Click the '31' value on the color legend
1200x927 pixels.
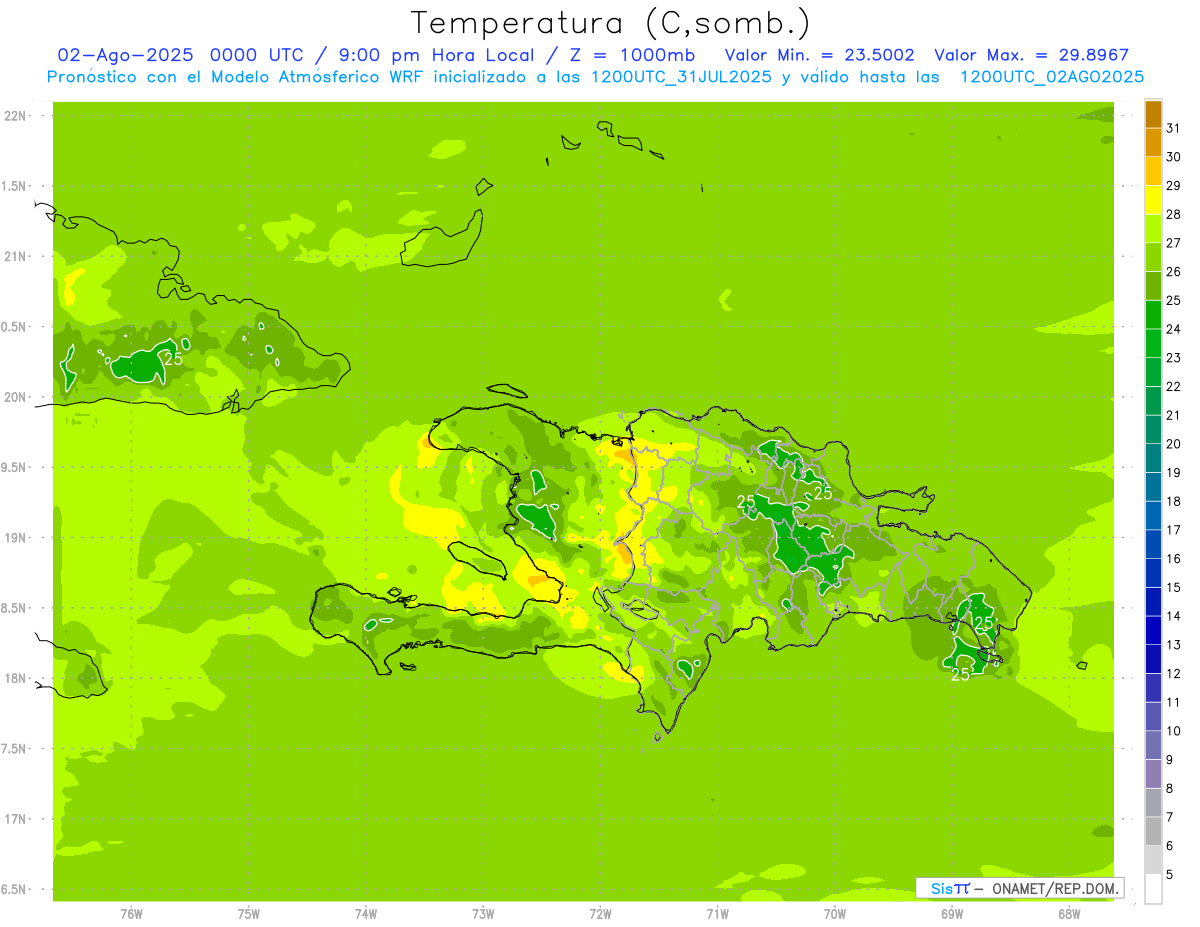[1173, 127]
